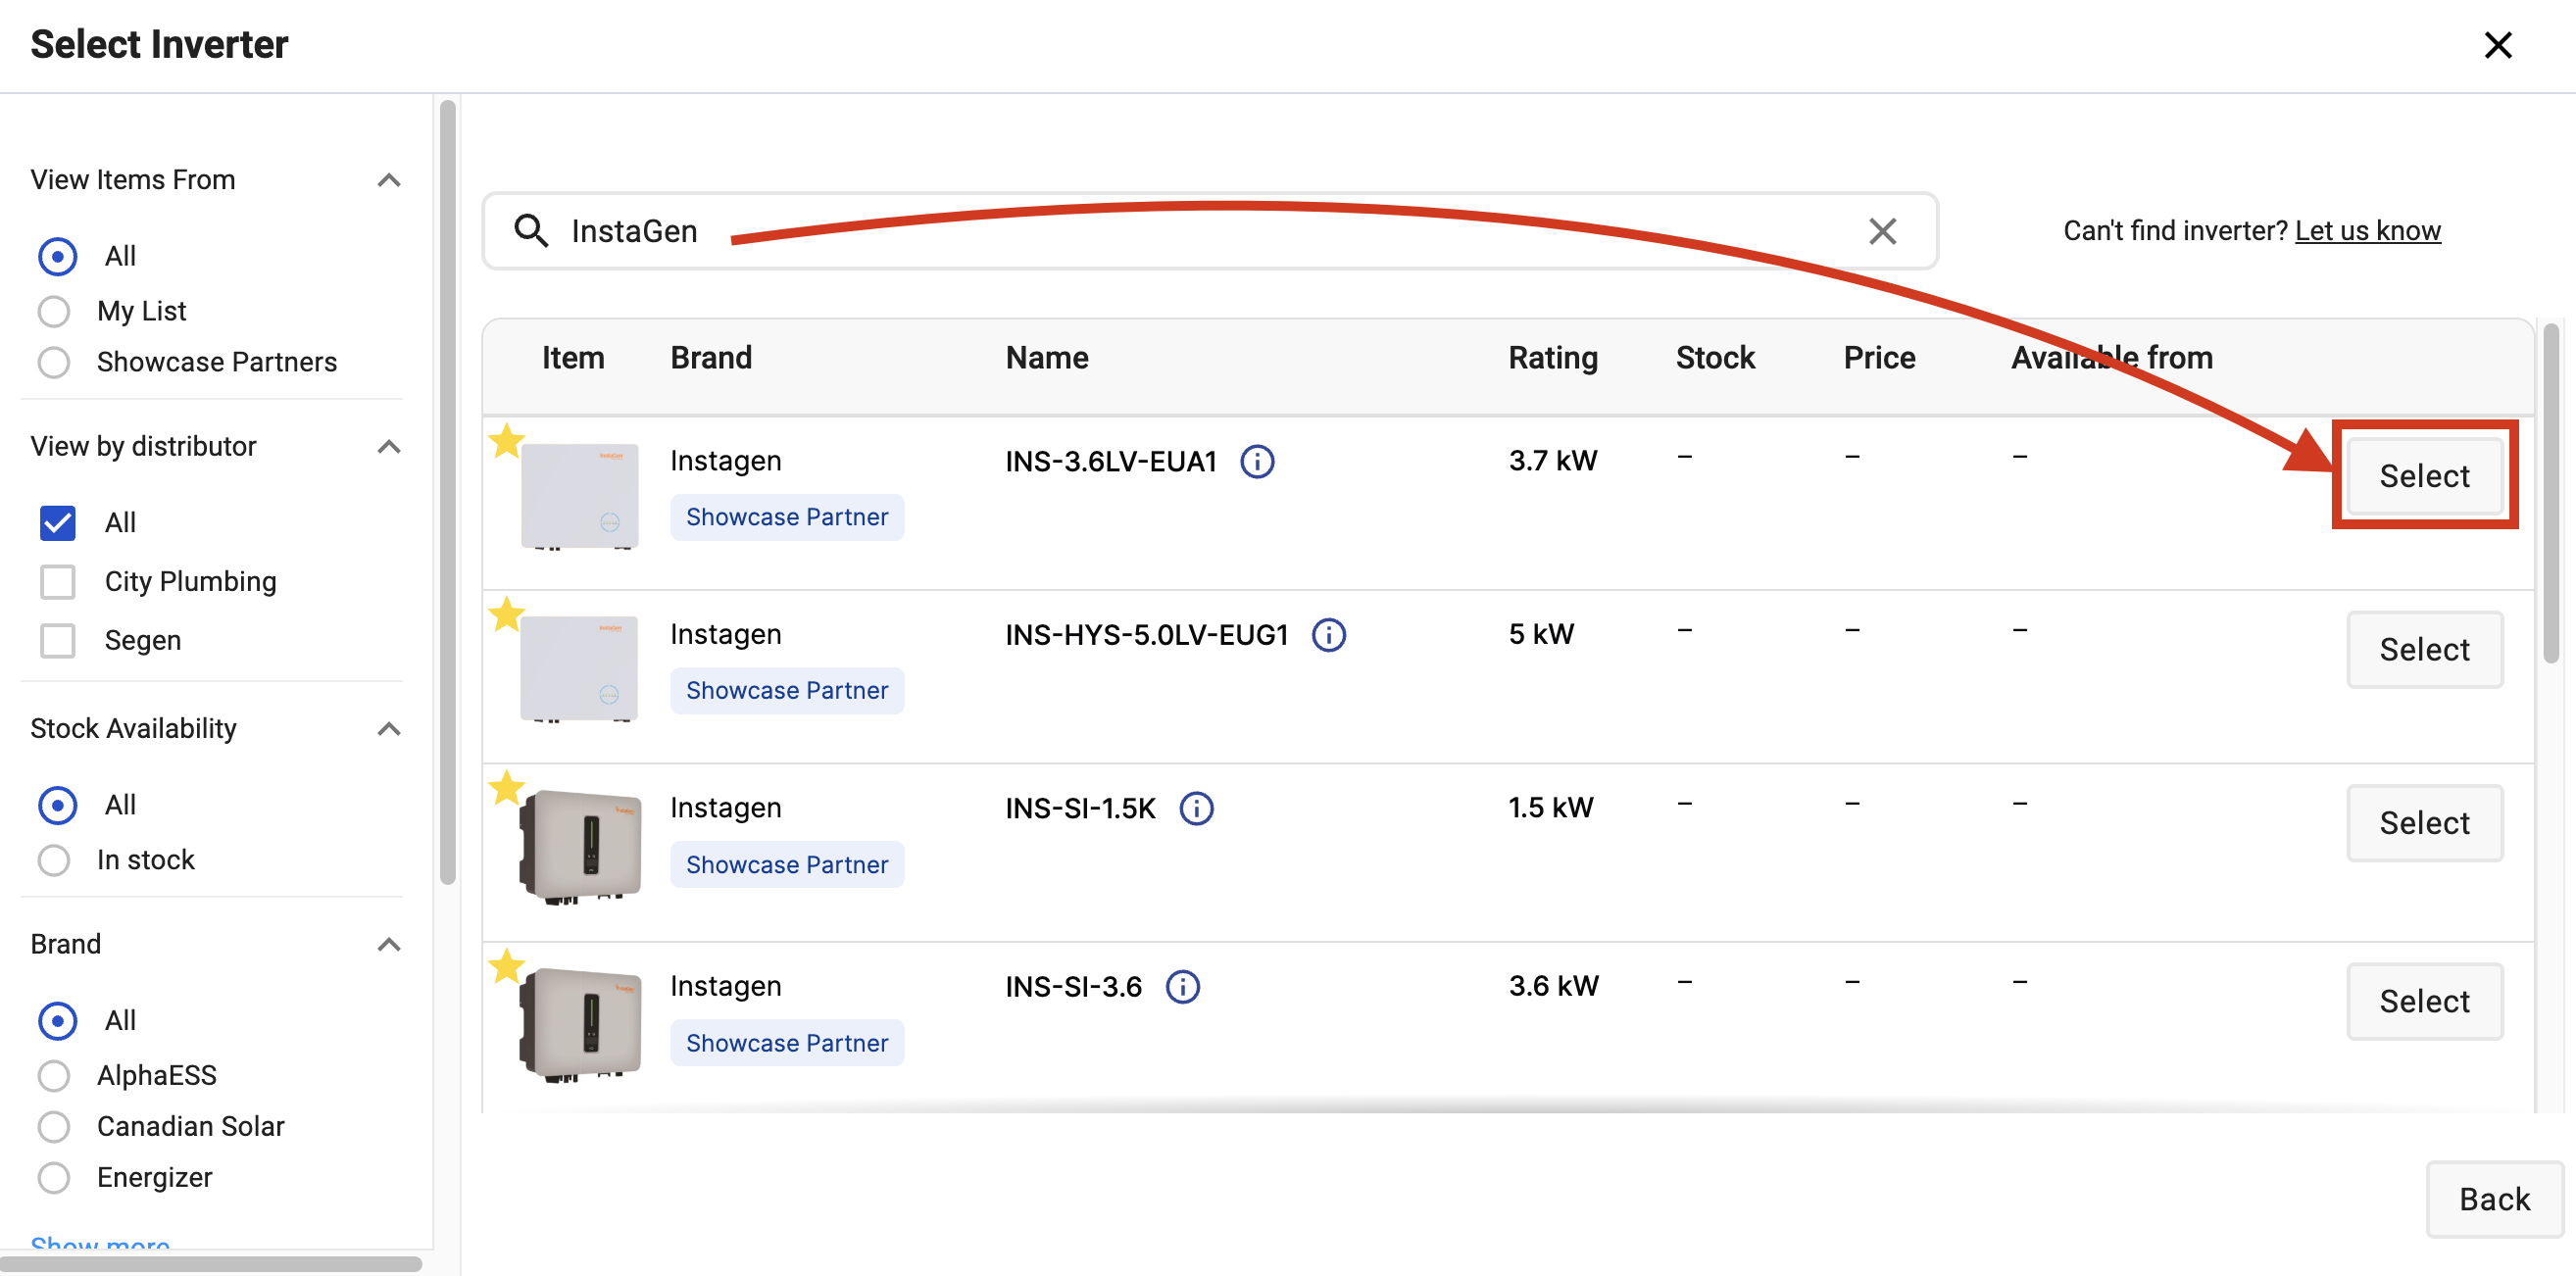Viewport: 2576px width, 1276px height.
Task: Open the Let us know link
Action: [2367, 231]
